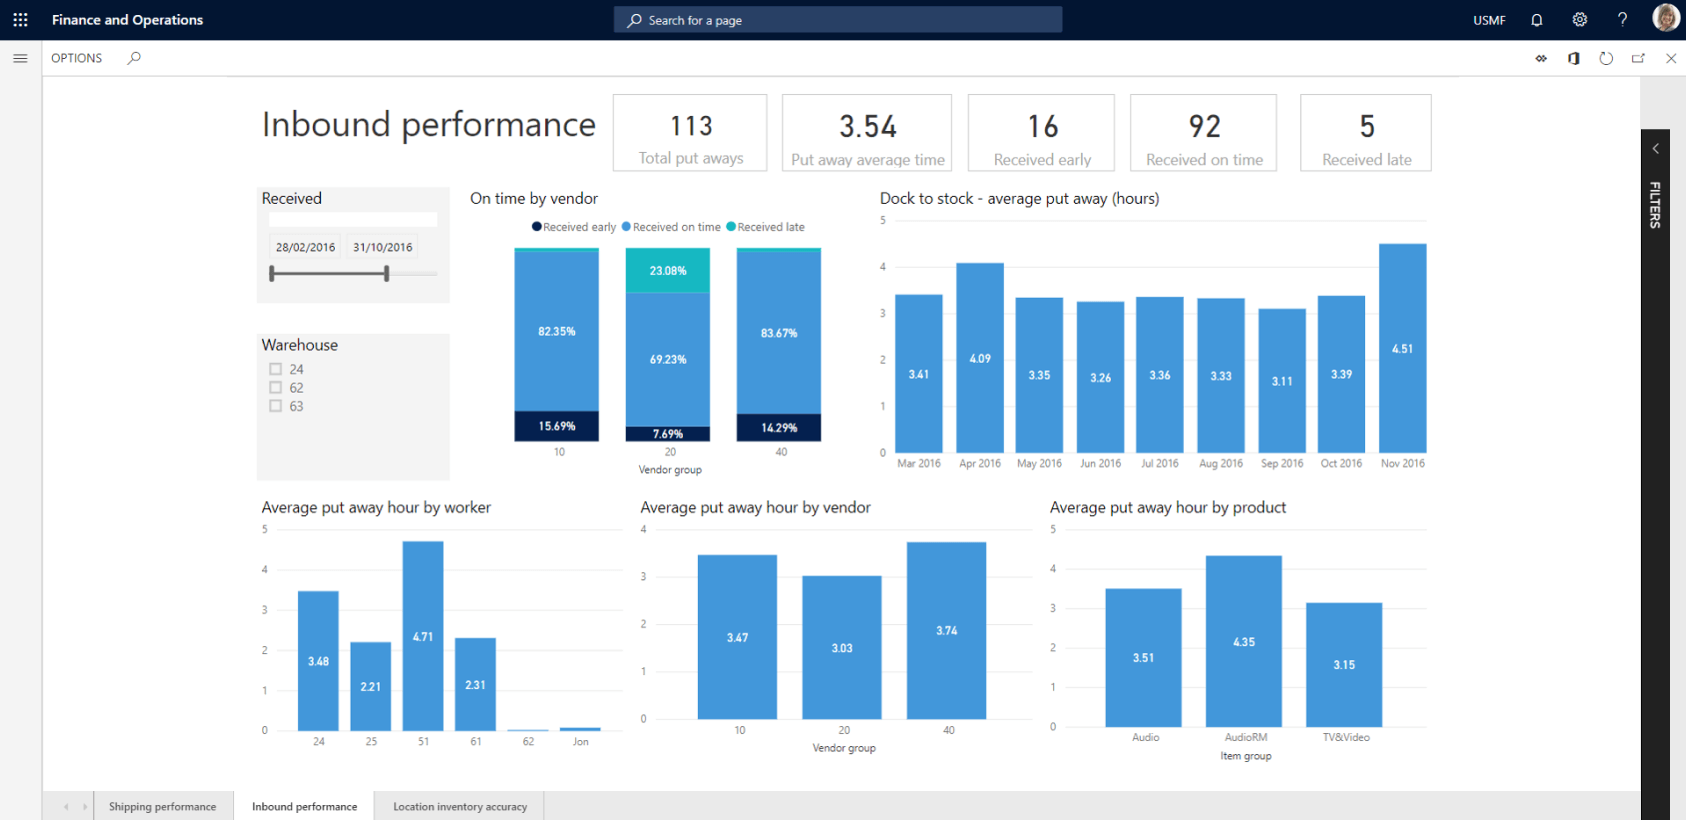
Task: Click the Office app icon
Action: pyautogui.click(x=1574, y=59)
